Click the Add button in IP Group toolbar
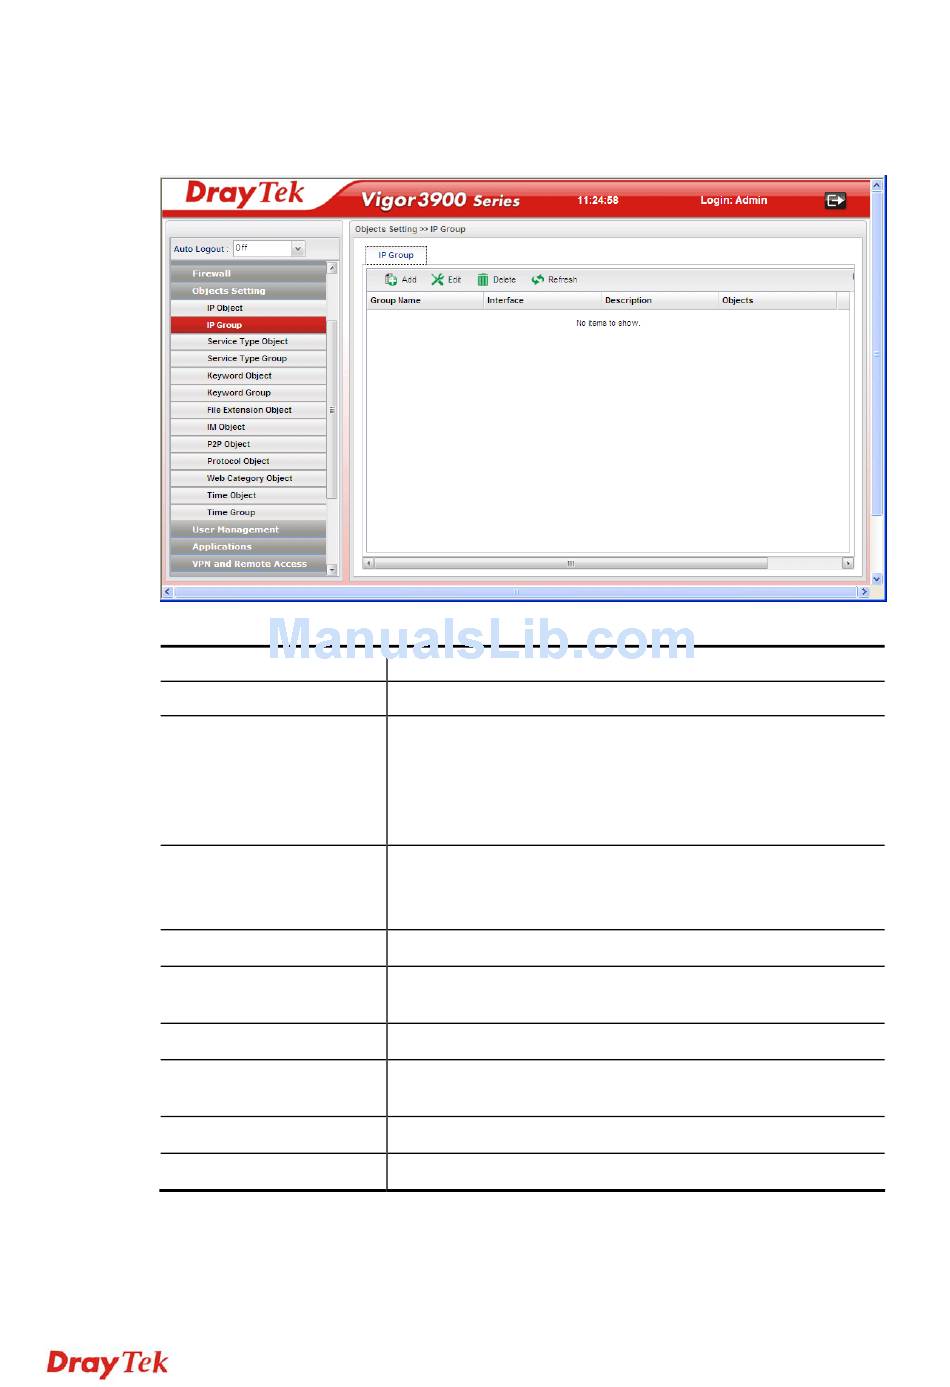This screenshot has height=1387, width=950. pos(401,280)
